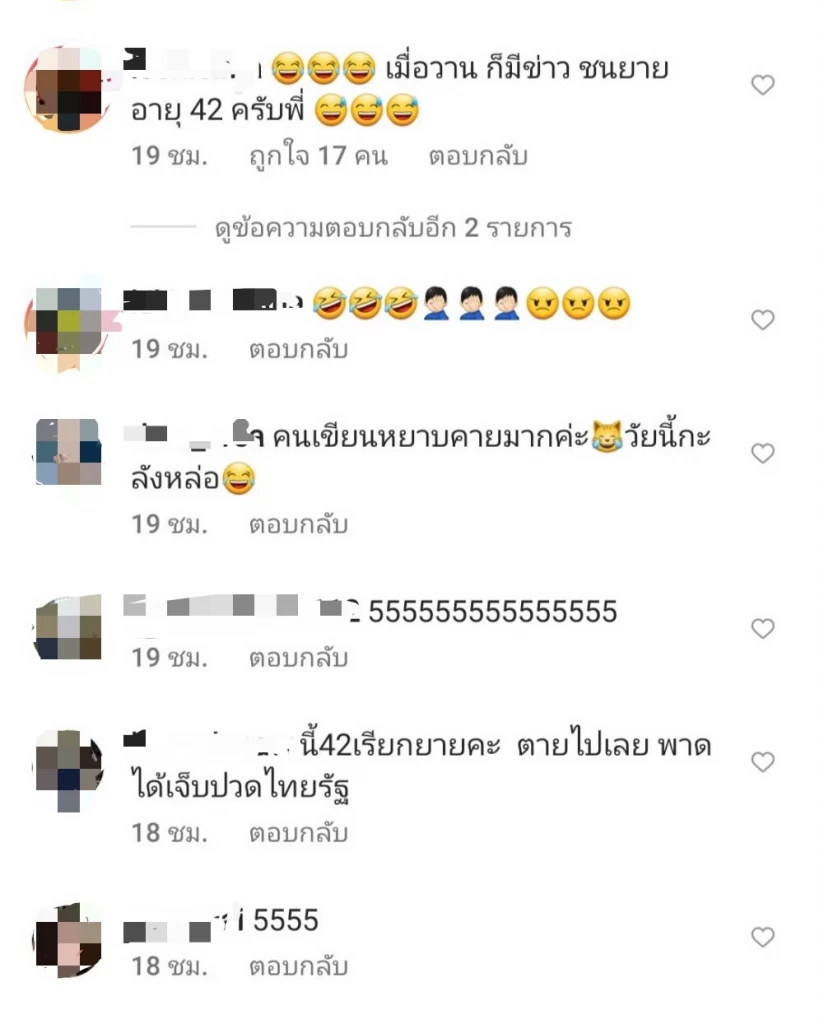Reply to the ชนยาย อายุ 42 comment
Screen dimensions: 819x1024
[477, 156]
